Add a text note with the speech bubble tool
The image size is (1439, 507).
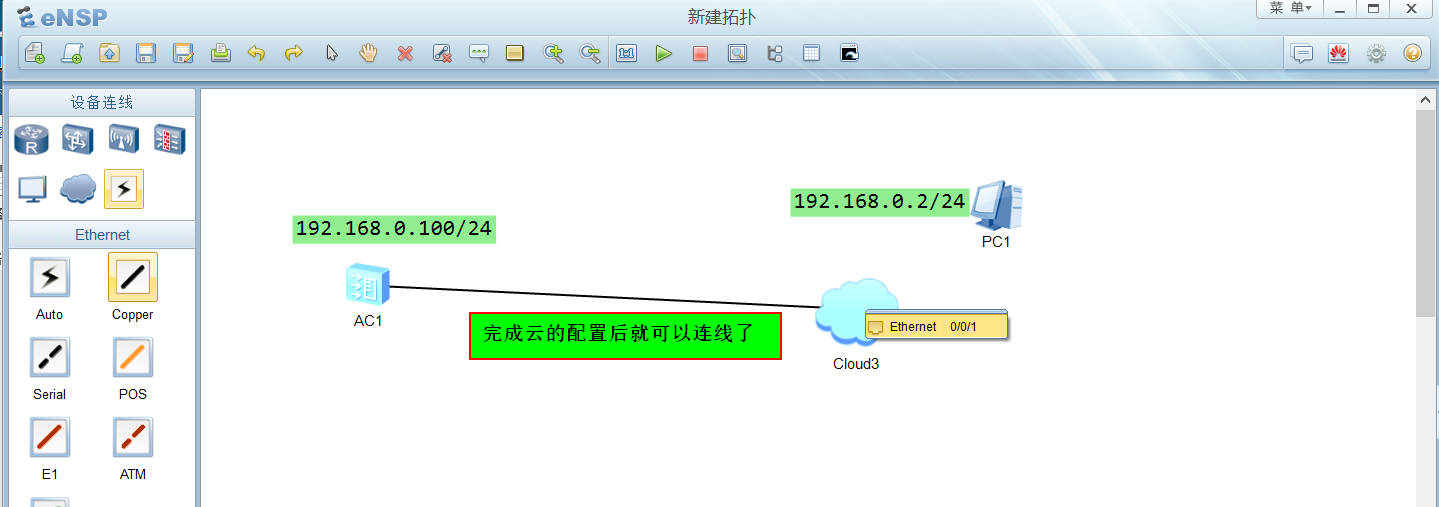479,53
